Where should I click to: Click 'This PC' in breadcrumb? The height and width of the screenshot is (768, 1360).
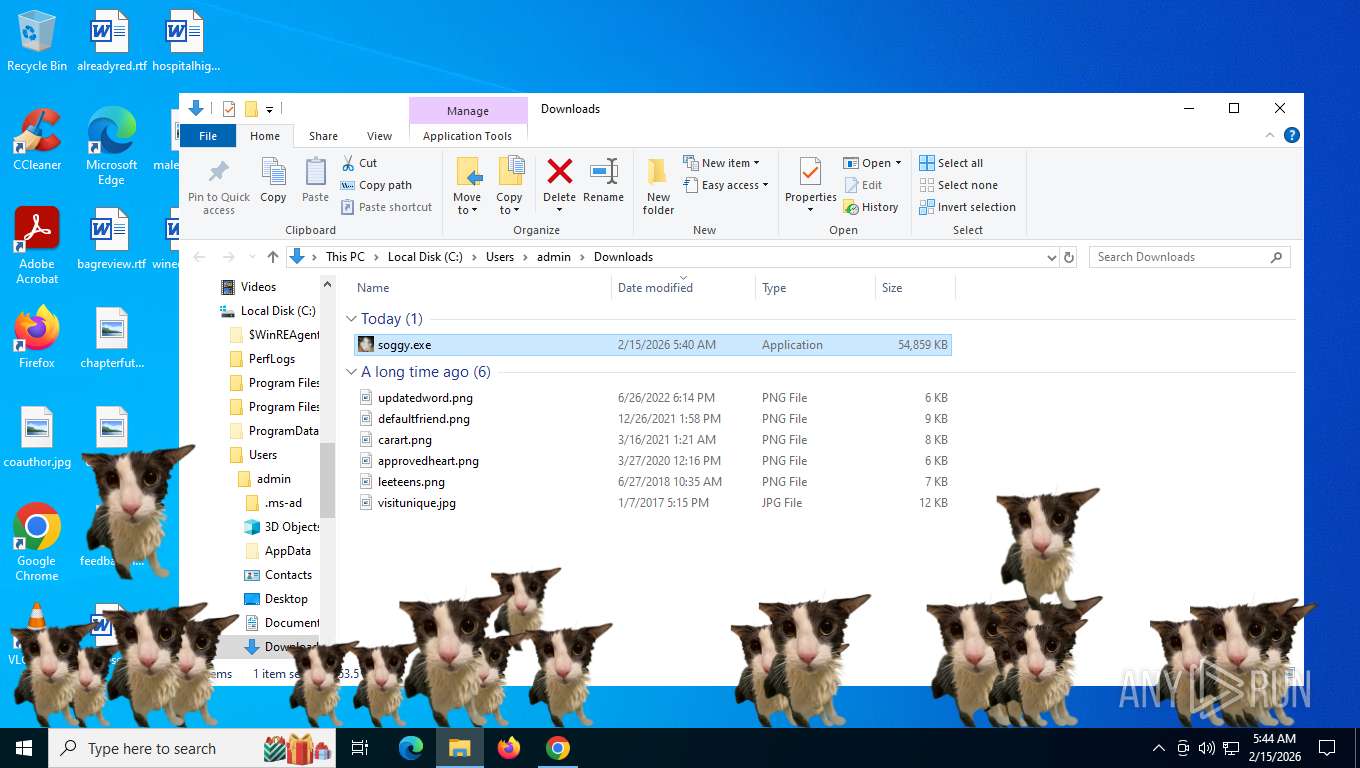tap(345, 257)
